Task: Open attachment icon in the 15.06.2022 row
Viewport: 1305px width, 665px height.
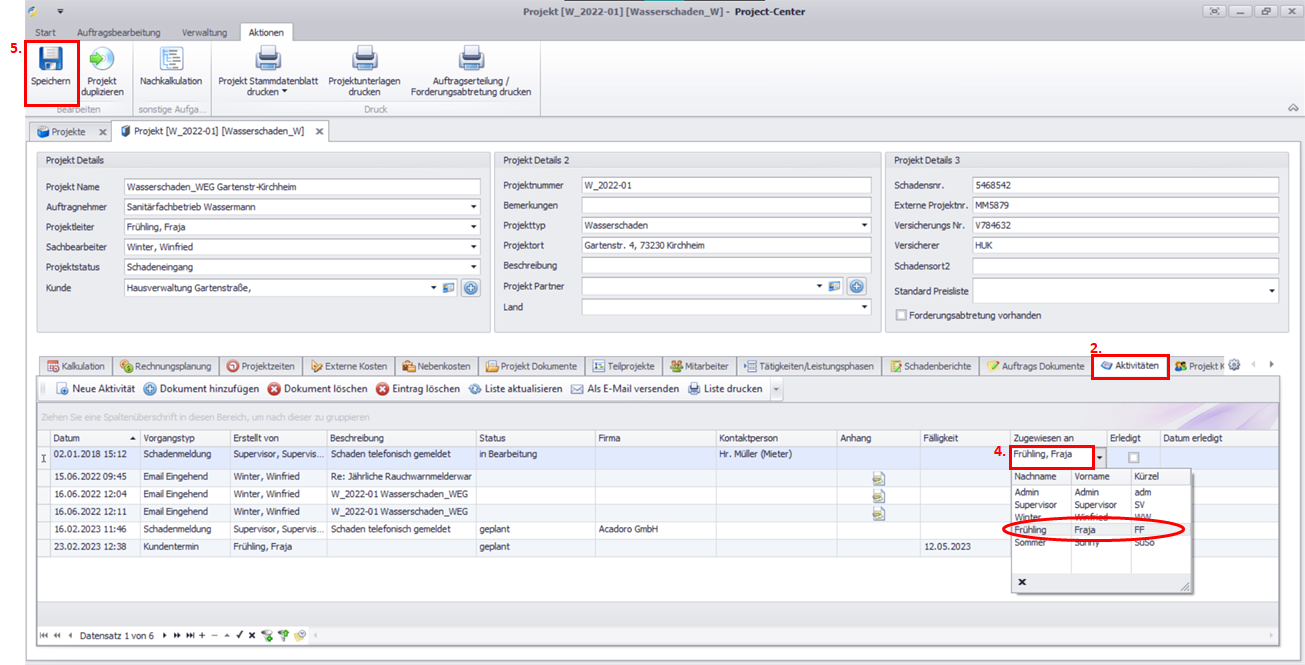Action: click(878, 479)
